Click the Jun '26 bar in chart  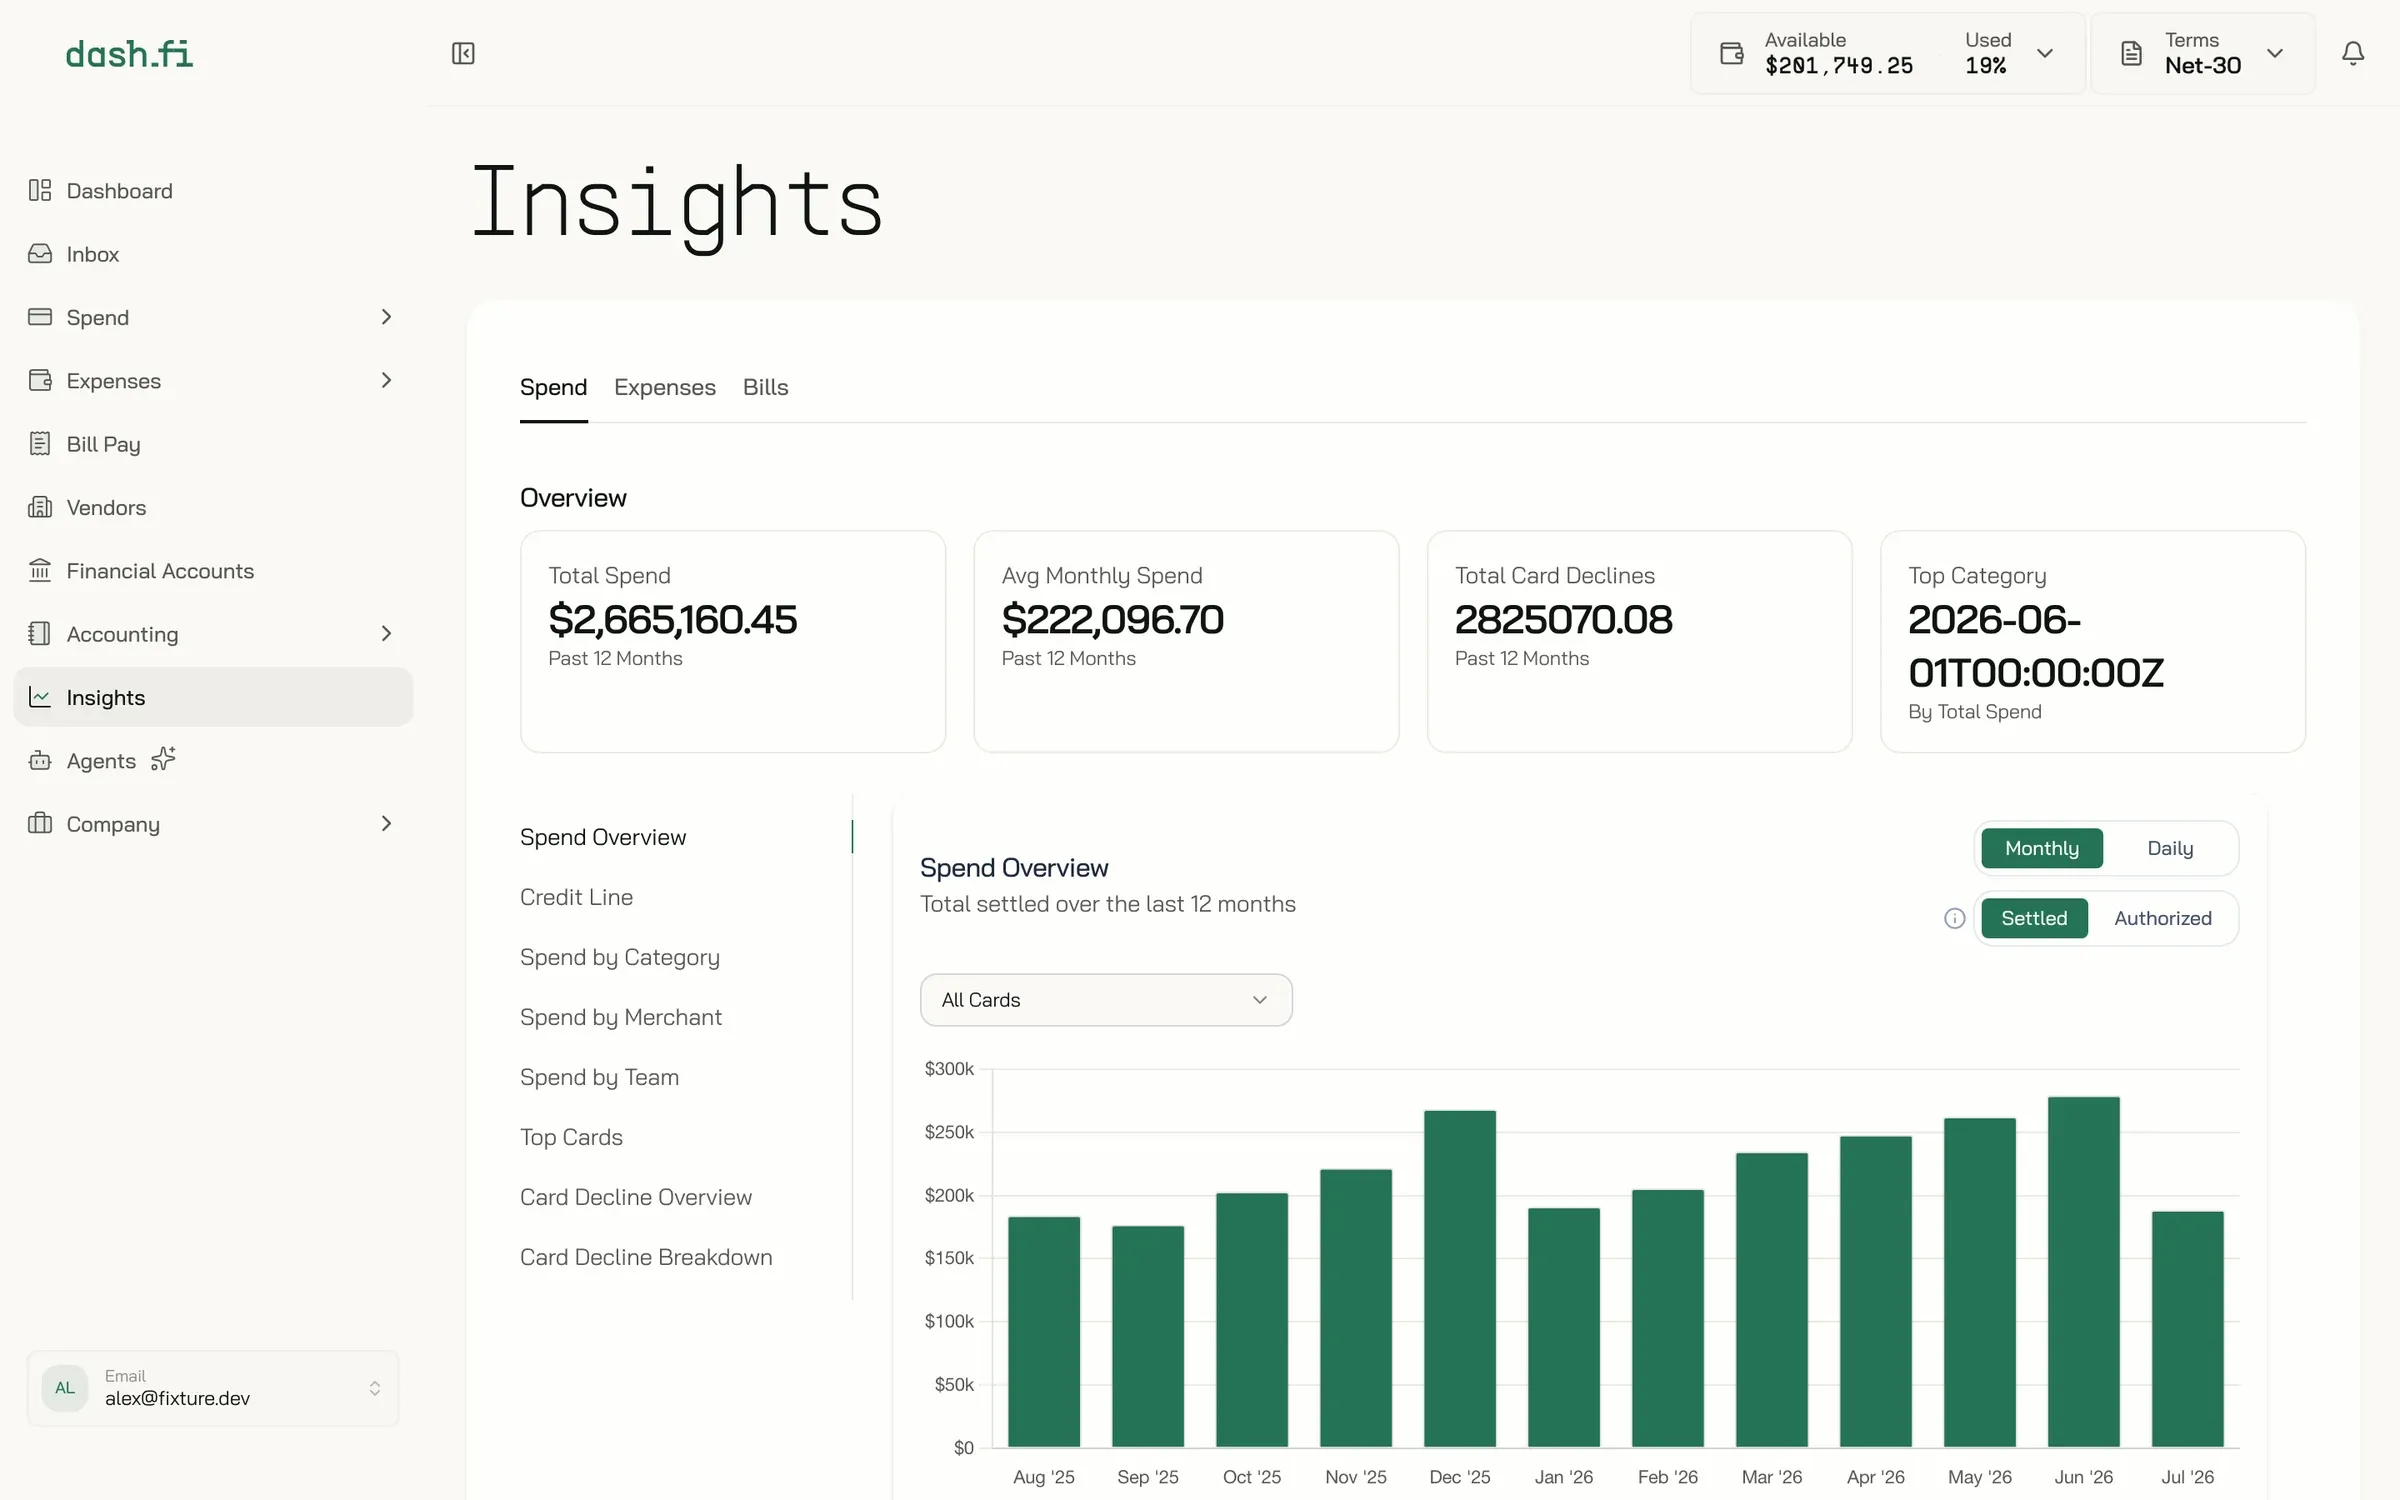pyautogui.click(x=2084, y=1272)
